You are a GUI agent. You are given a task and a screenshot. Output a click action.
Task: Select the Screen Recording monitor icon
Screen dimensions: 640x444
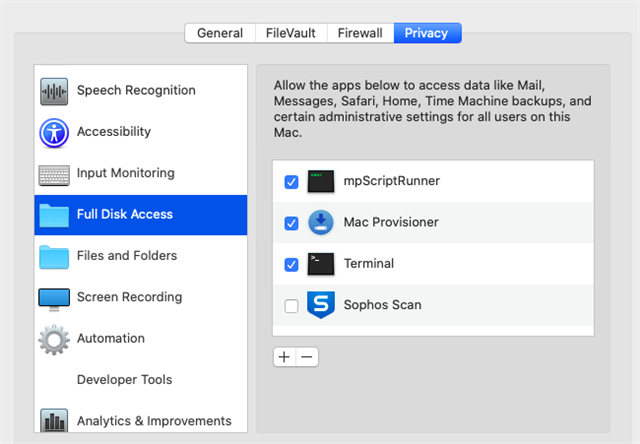(x=54, y=299)
